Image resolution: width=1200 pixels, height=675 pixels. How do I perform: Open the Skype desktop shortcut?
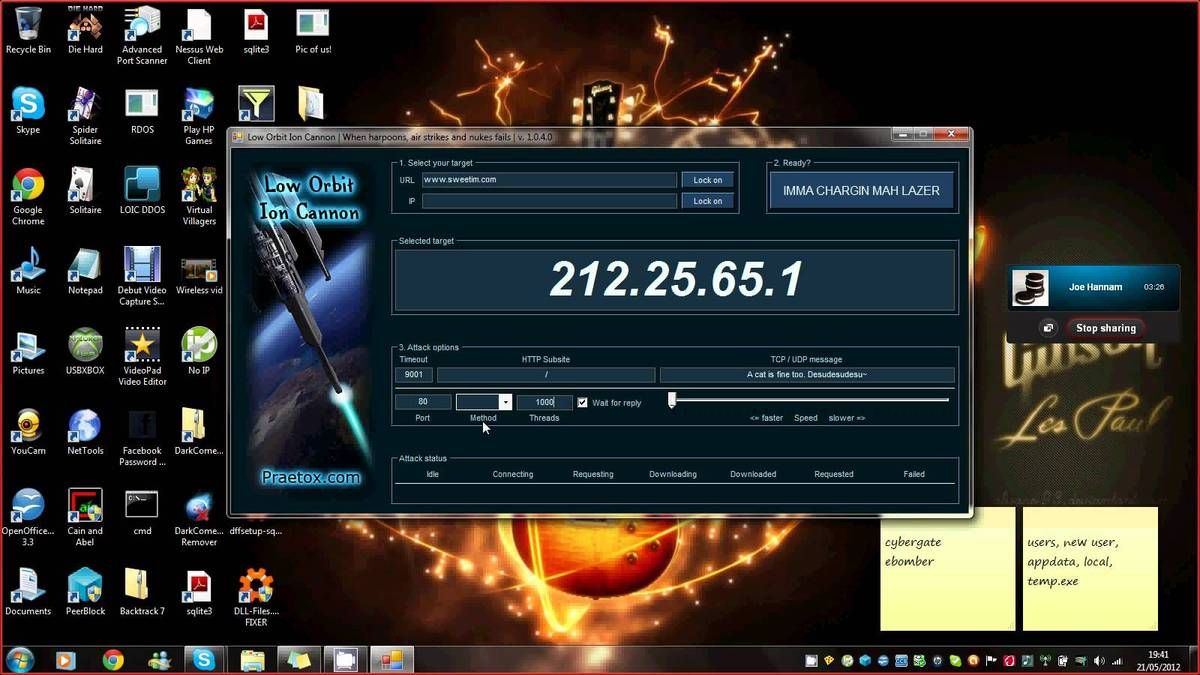point(28,111)
